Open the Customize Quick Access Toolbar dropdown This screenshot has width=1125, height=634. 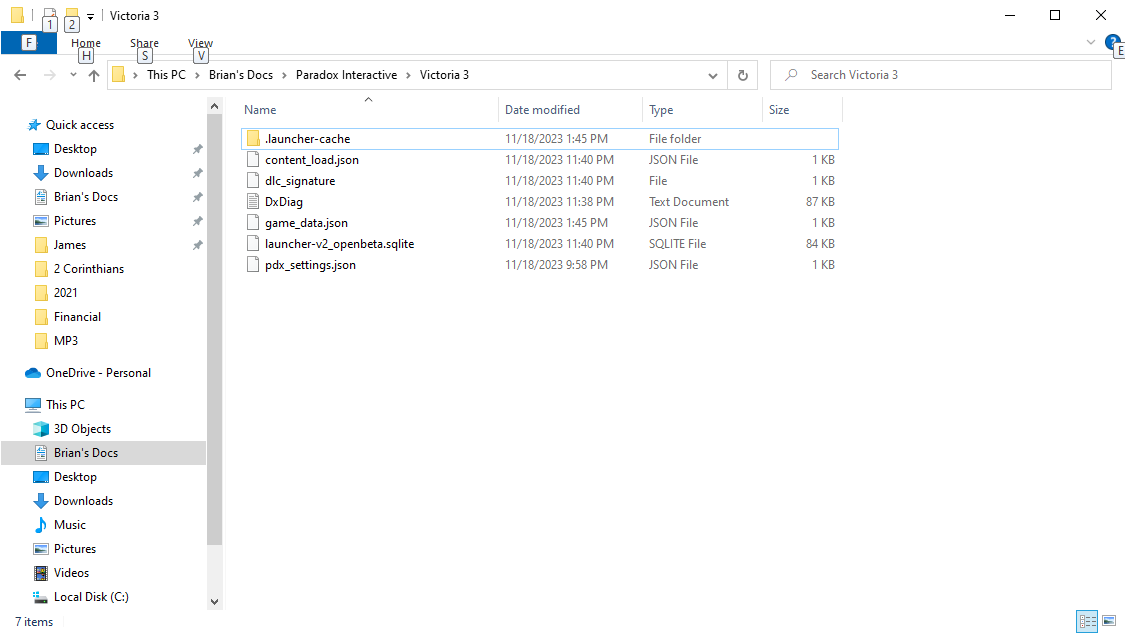[x=90, y=16]
